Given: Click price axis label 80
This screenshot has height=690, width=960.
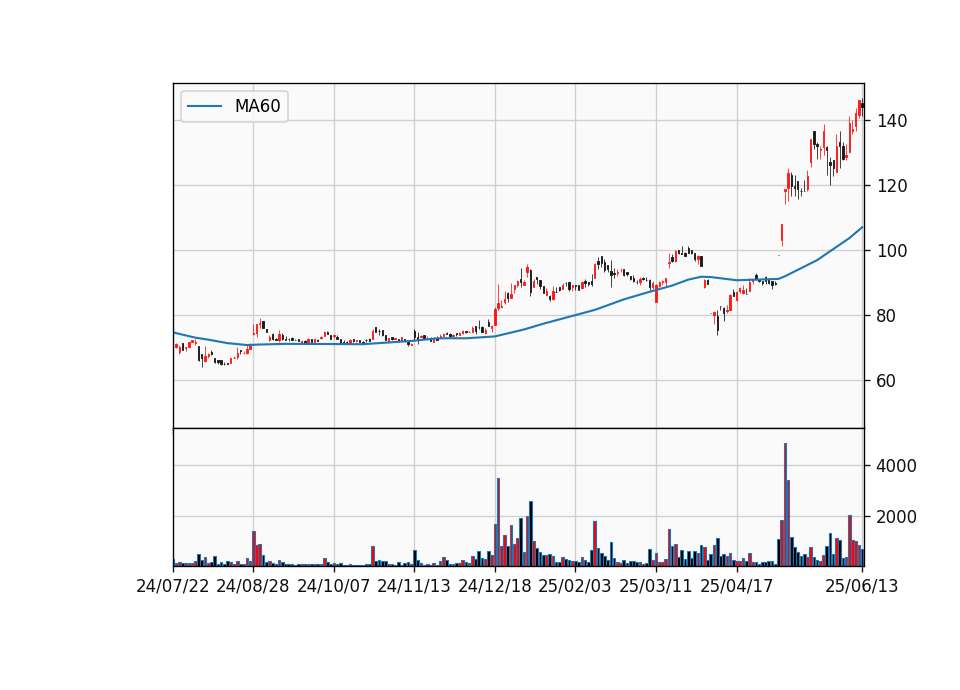Looking at the screenshot, I should click(x=887, y=316).
